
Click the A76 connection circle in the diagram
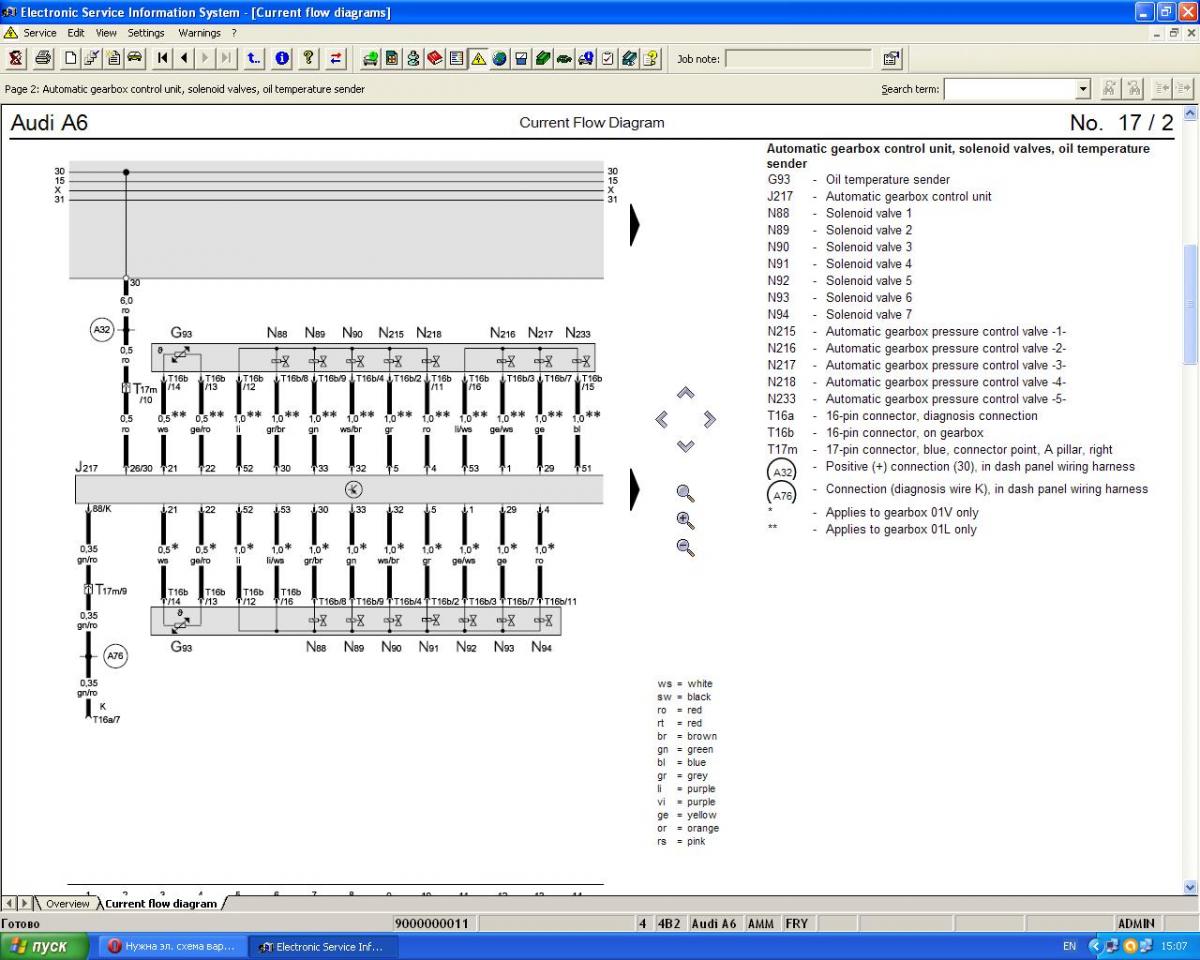116,656
